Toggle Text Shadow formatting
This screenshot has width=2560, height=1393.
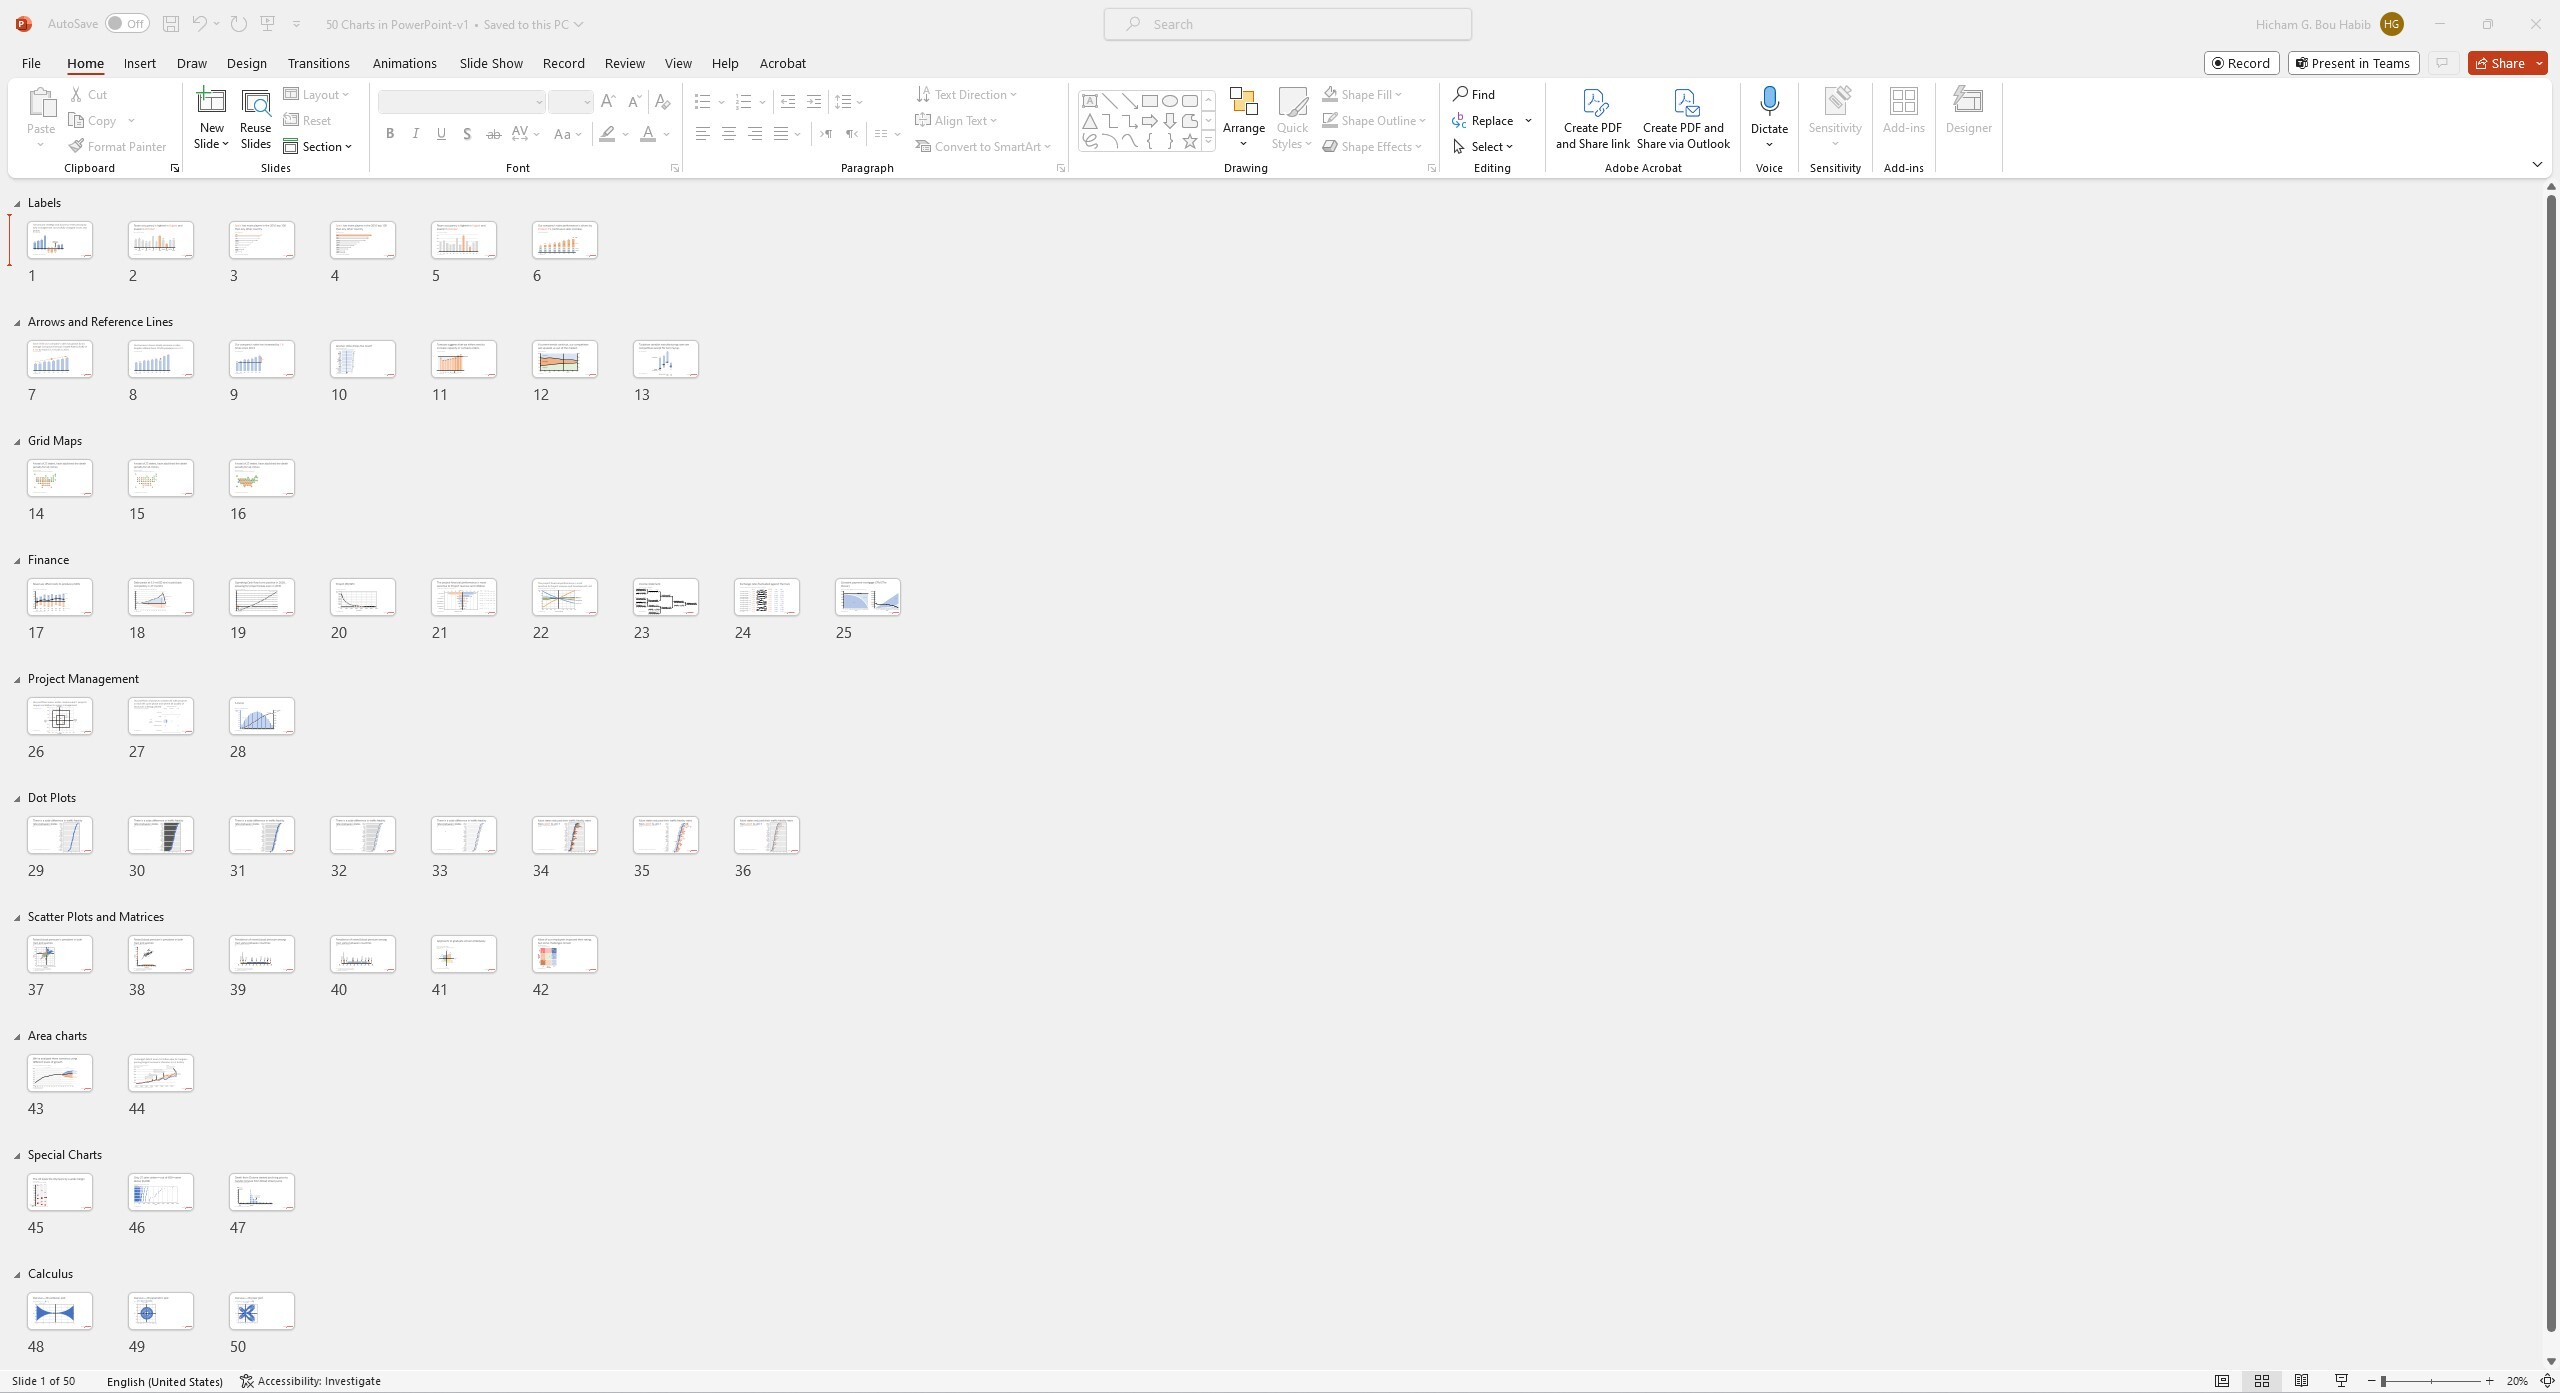467,134
